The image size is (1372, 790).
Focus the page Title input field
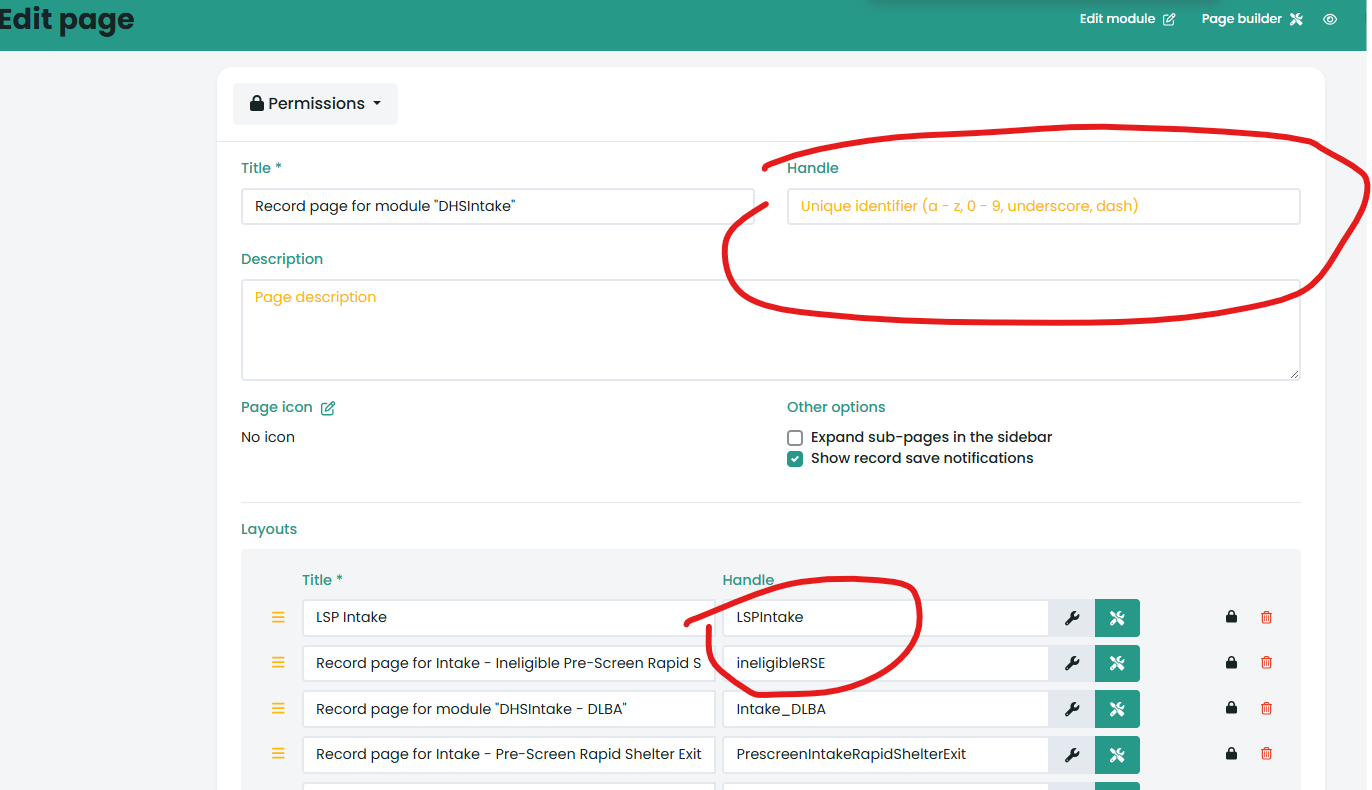pos(497,207)
